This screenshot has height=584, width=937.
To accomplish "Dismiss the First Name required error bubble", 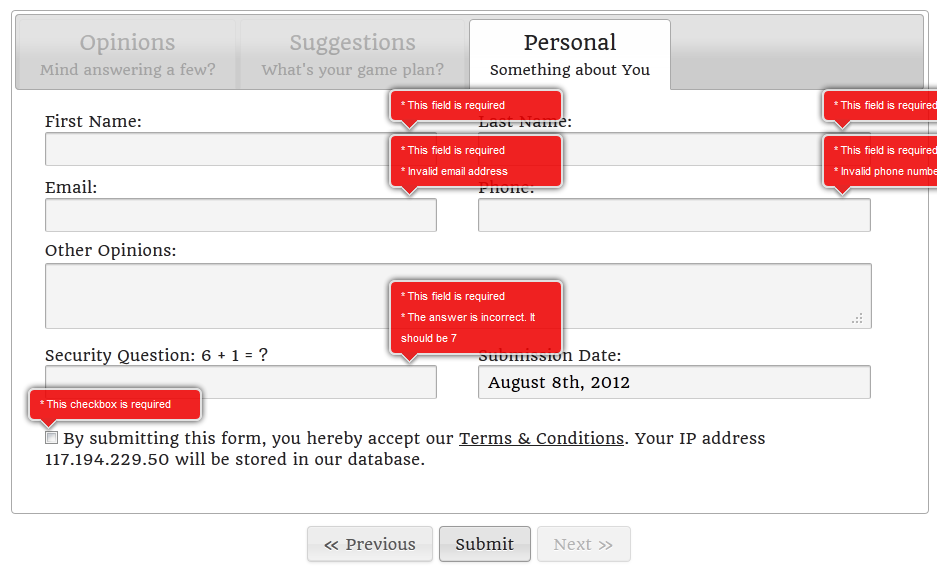I will [476, 105].
